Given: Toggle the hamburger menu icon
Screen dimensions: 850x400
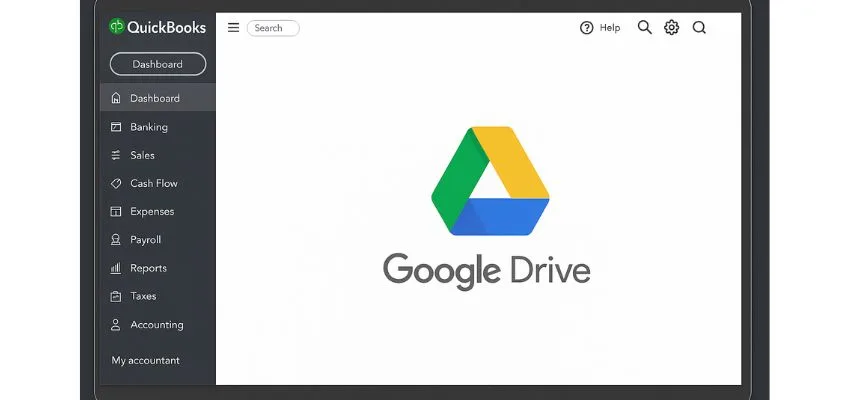Looking at the screenshot, I should [234, 28].
